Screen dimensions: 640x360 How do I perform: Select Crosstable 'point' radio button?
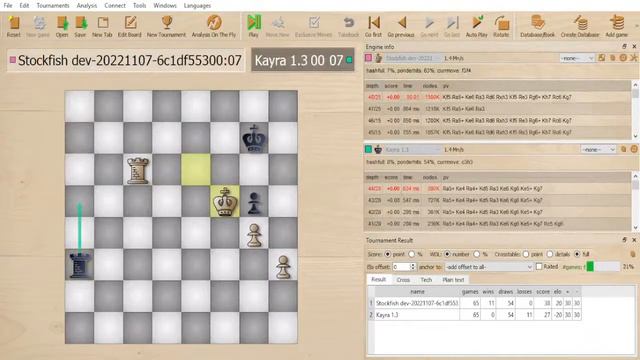click(526, 254)
